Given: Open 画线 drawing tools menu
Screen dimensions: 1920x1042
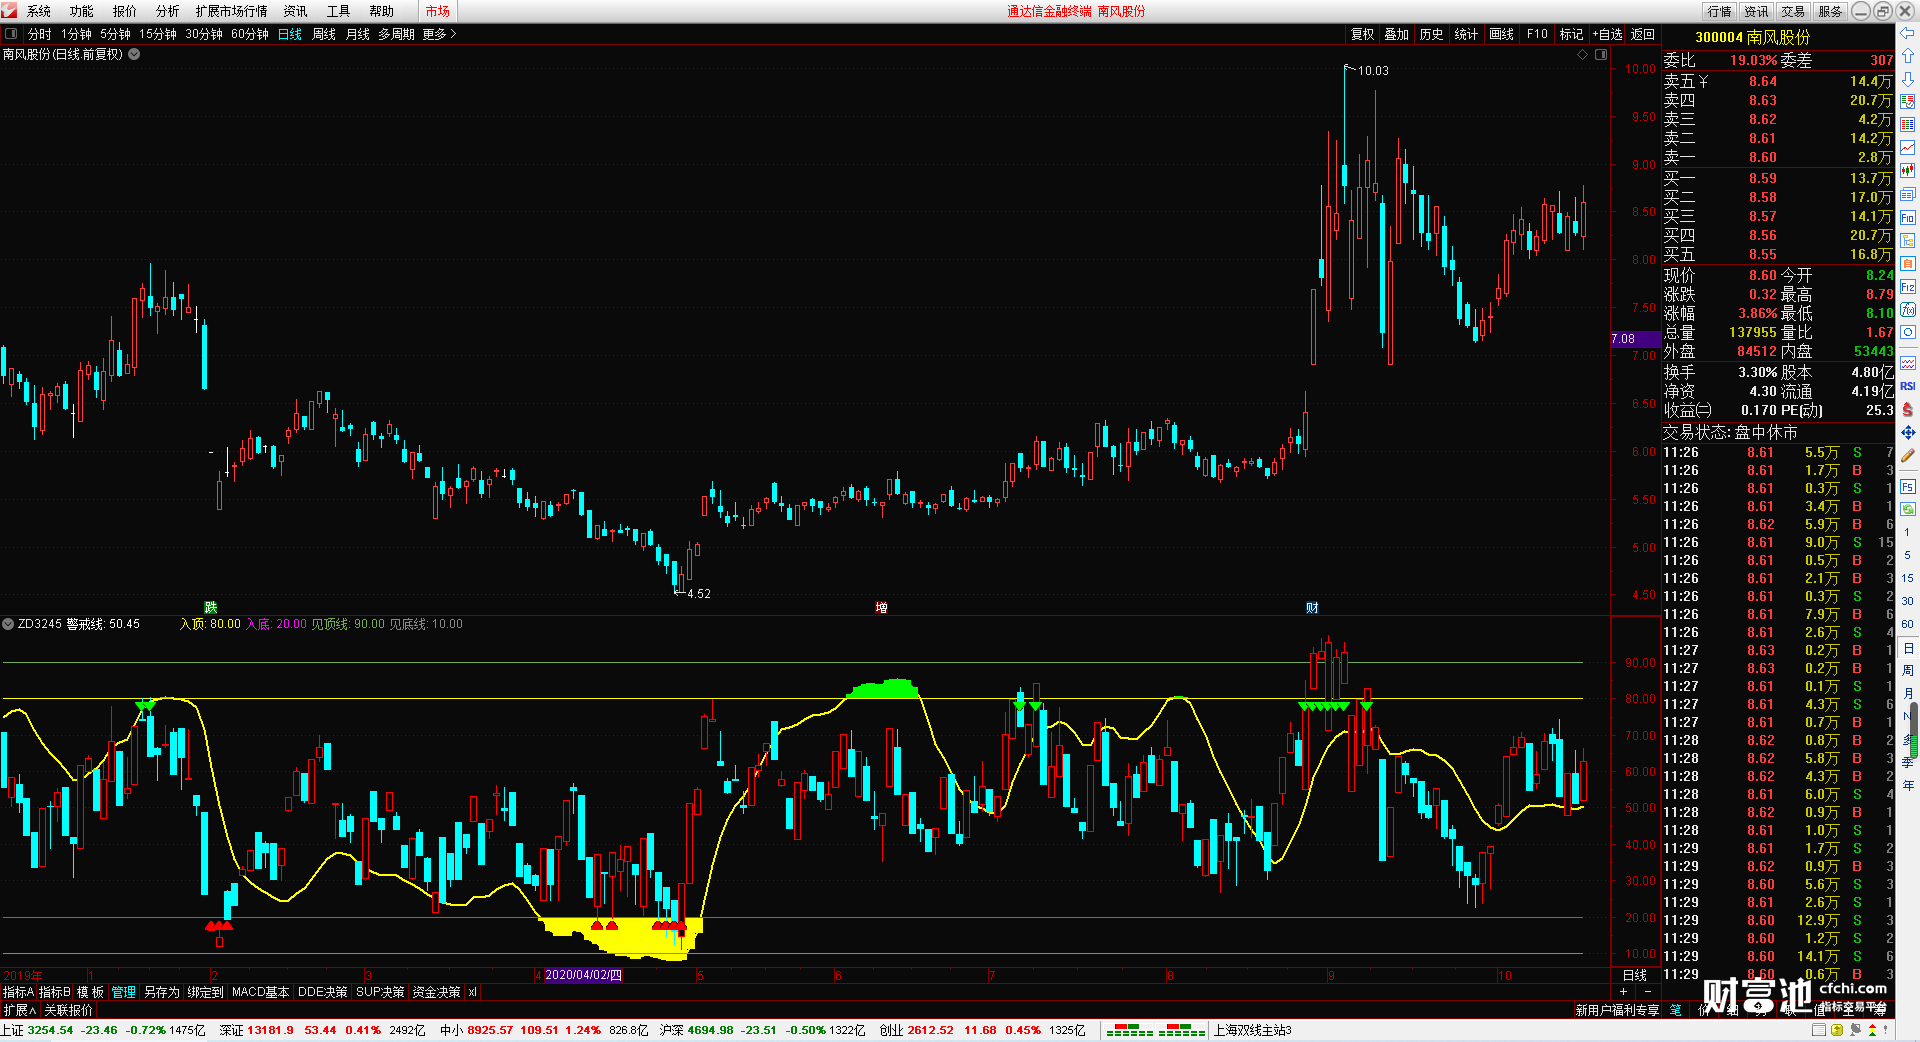Looking at the screenshot, I should 1501,34.
